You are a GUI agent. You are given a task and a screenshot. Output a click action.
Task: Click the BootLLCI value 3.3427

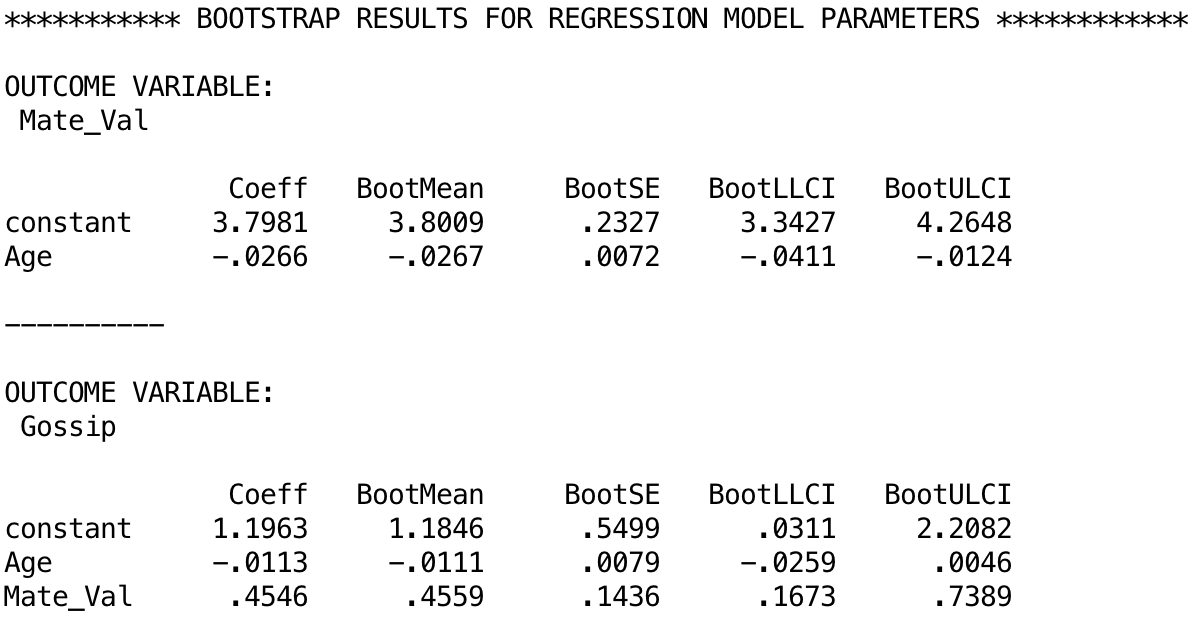[x=786, y=223]
